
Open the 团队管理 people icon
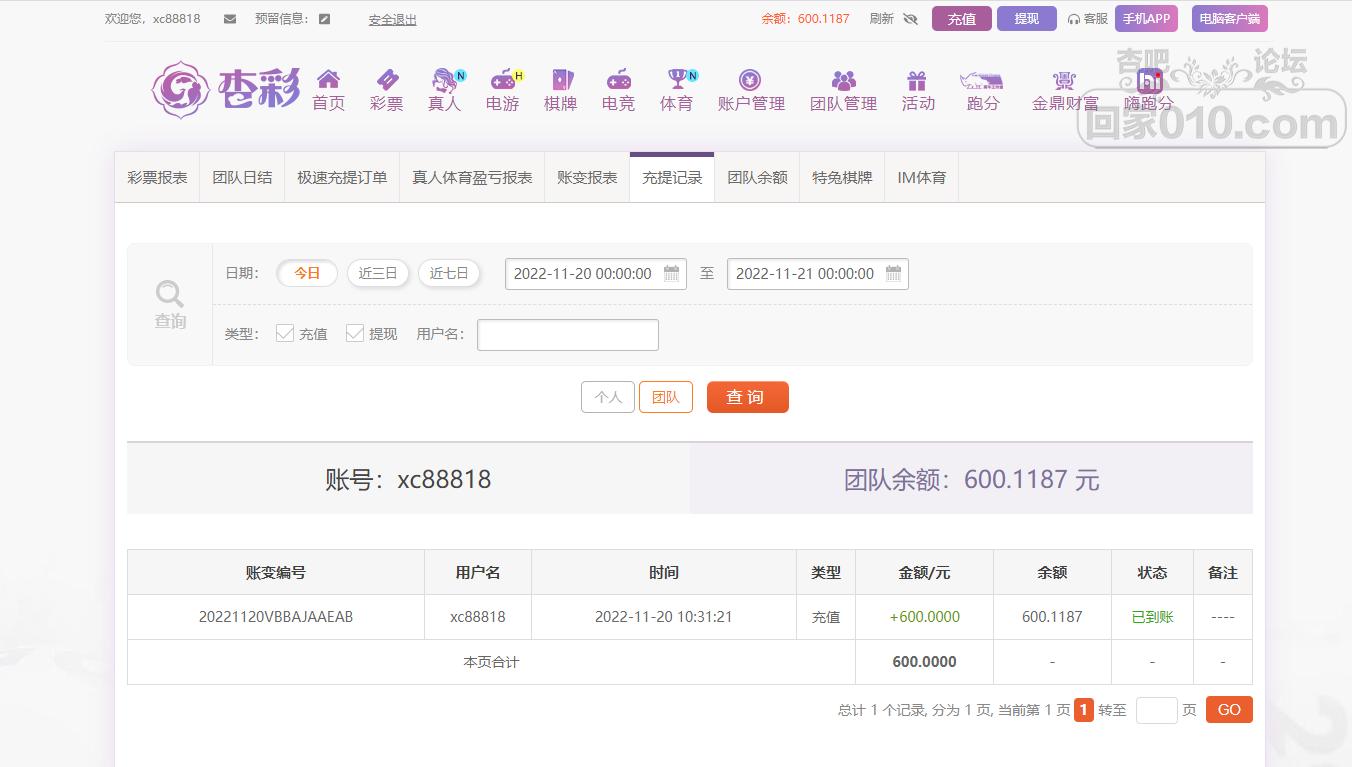click(843, 81)
